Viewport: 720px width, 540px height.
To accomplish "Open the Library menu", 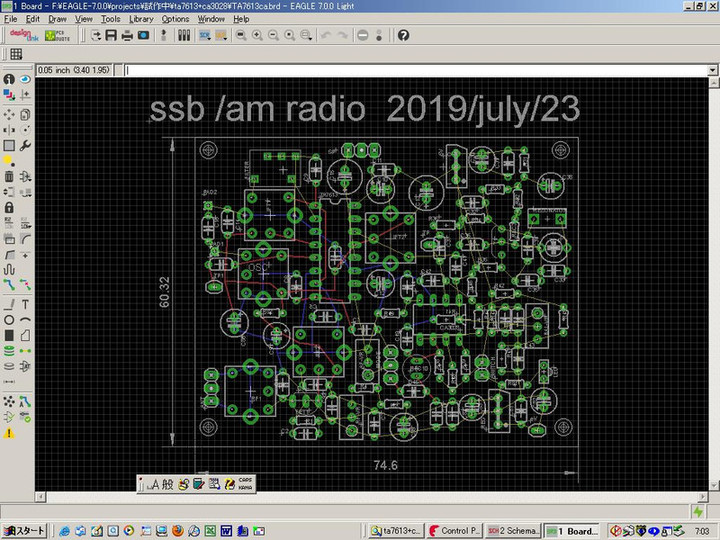I will 141,19.
